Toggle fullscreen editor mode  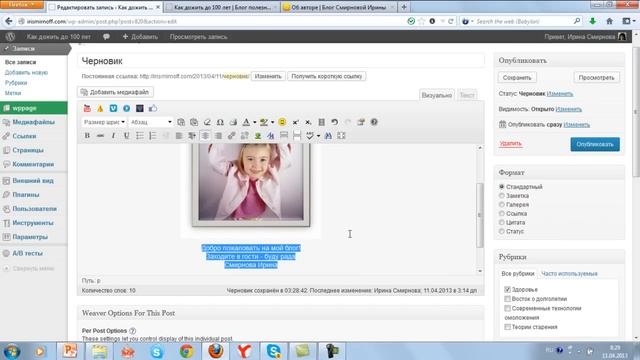coord(341,136)
